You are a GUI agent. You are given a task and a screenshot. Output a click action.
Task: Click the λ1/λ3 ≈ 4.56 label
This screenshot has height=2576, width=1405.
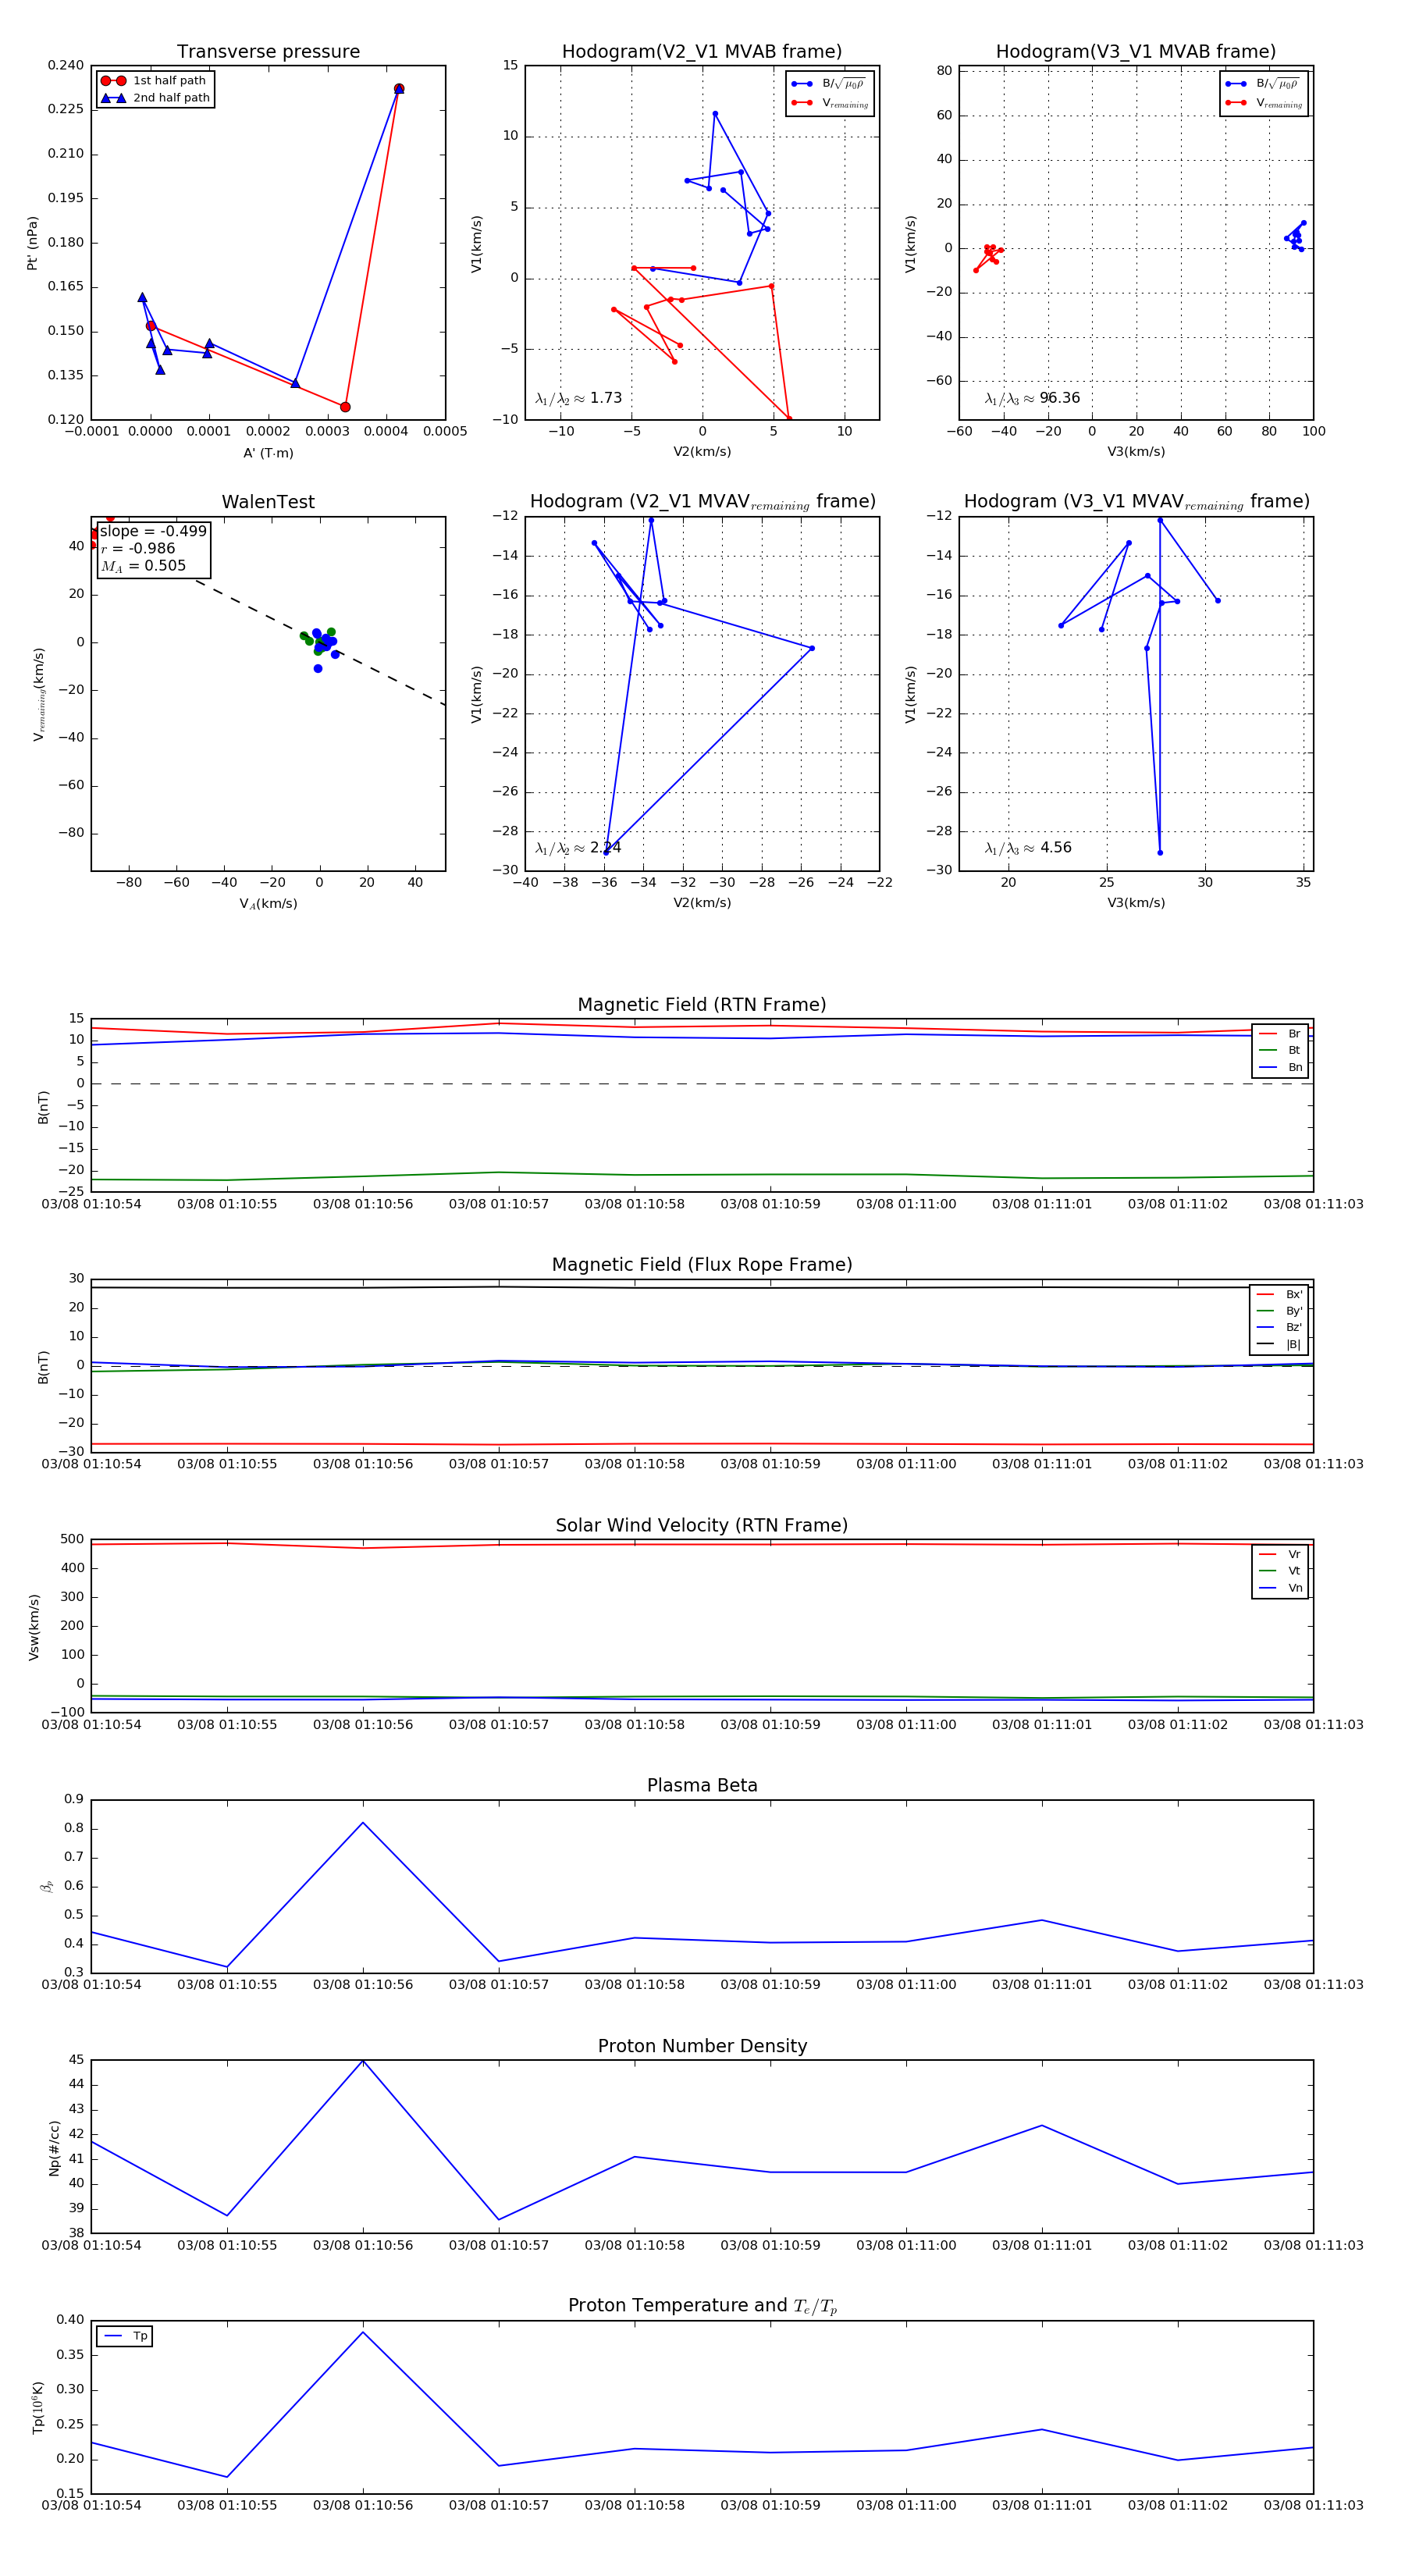tap(1028, 848)
